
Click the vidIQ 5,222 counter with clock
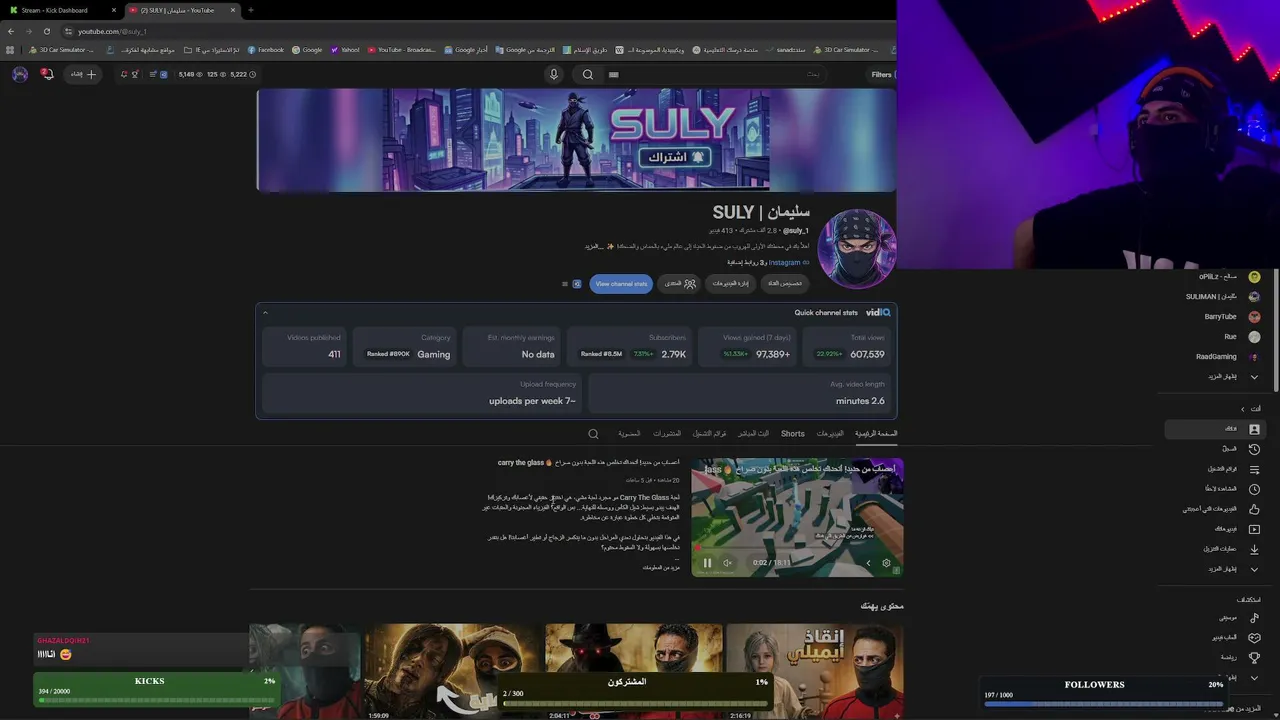point(243,74)
